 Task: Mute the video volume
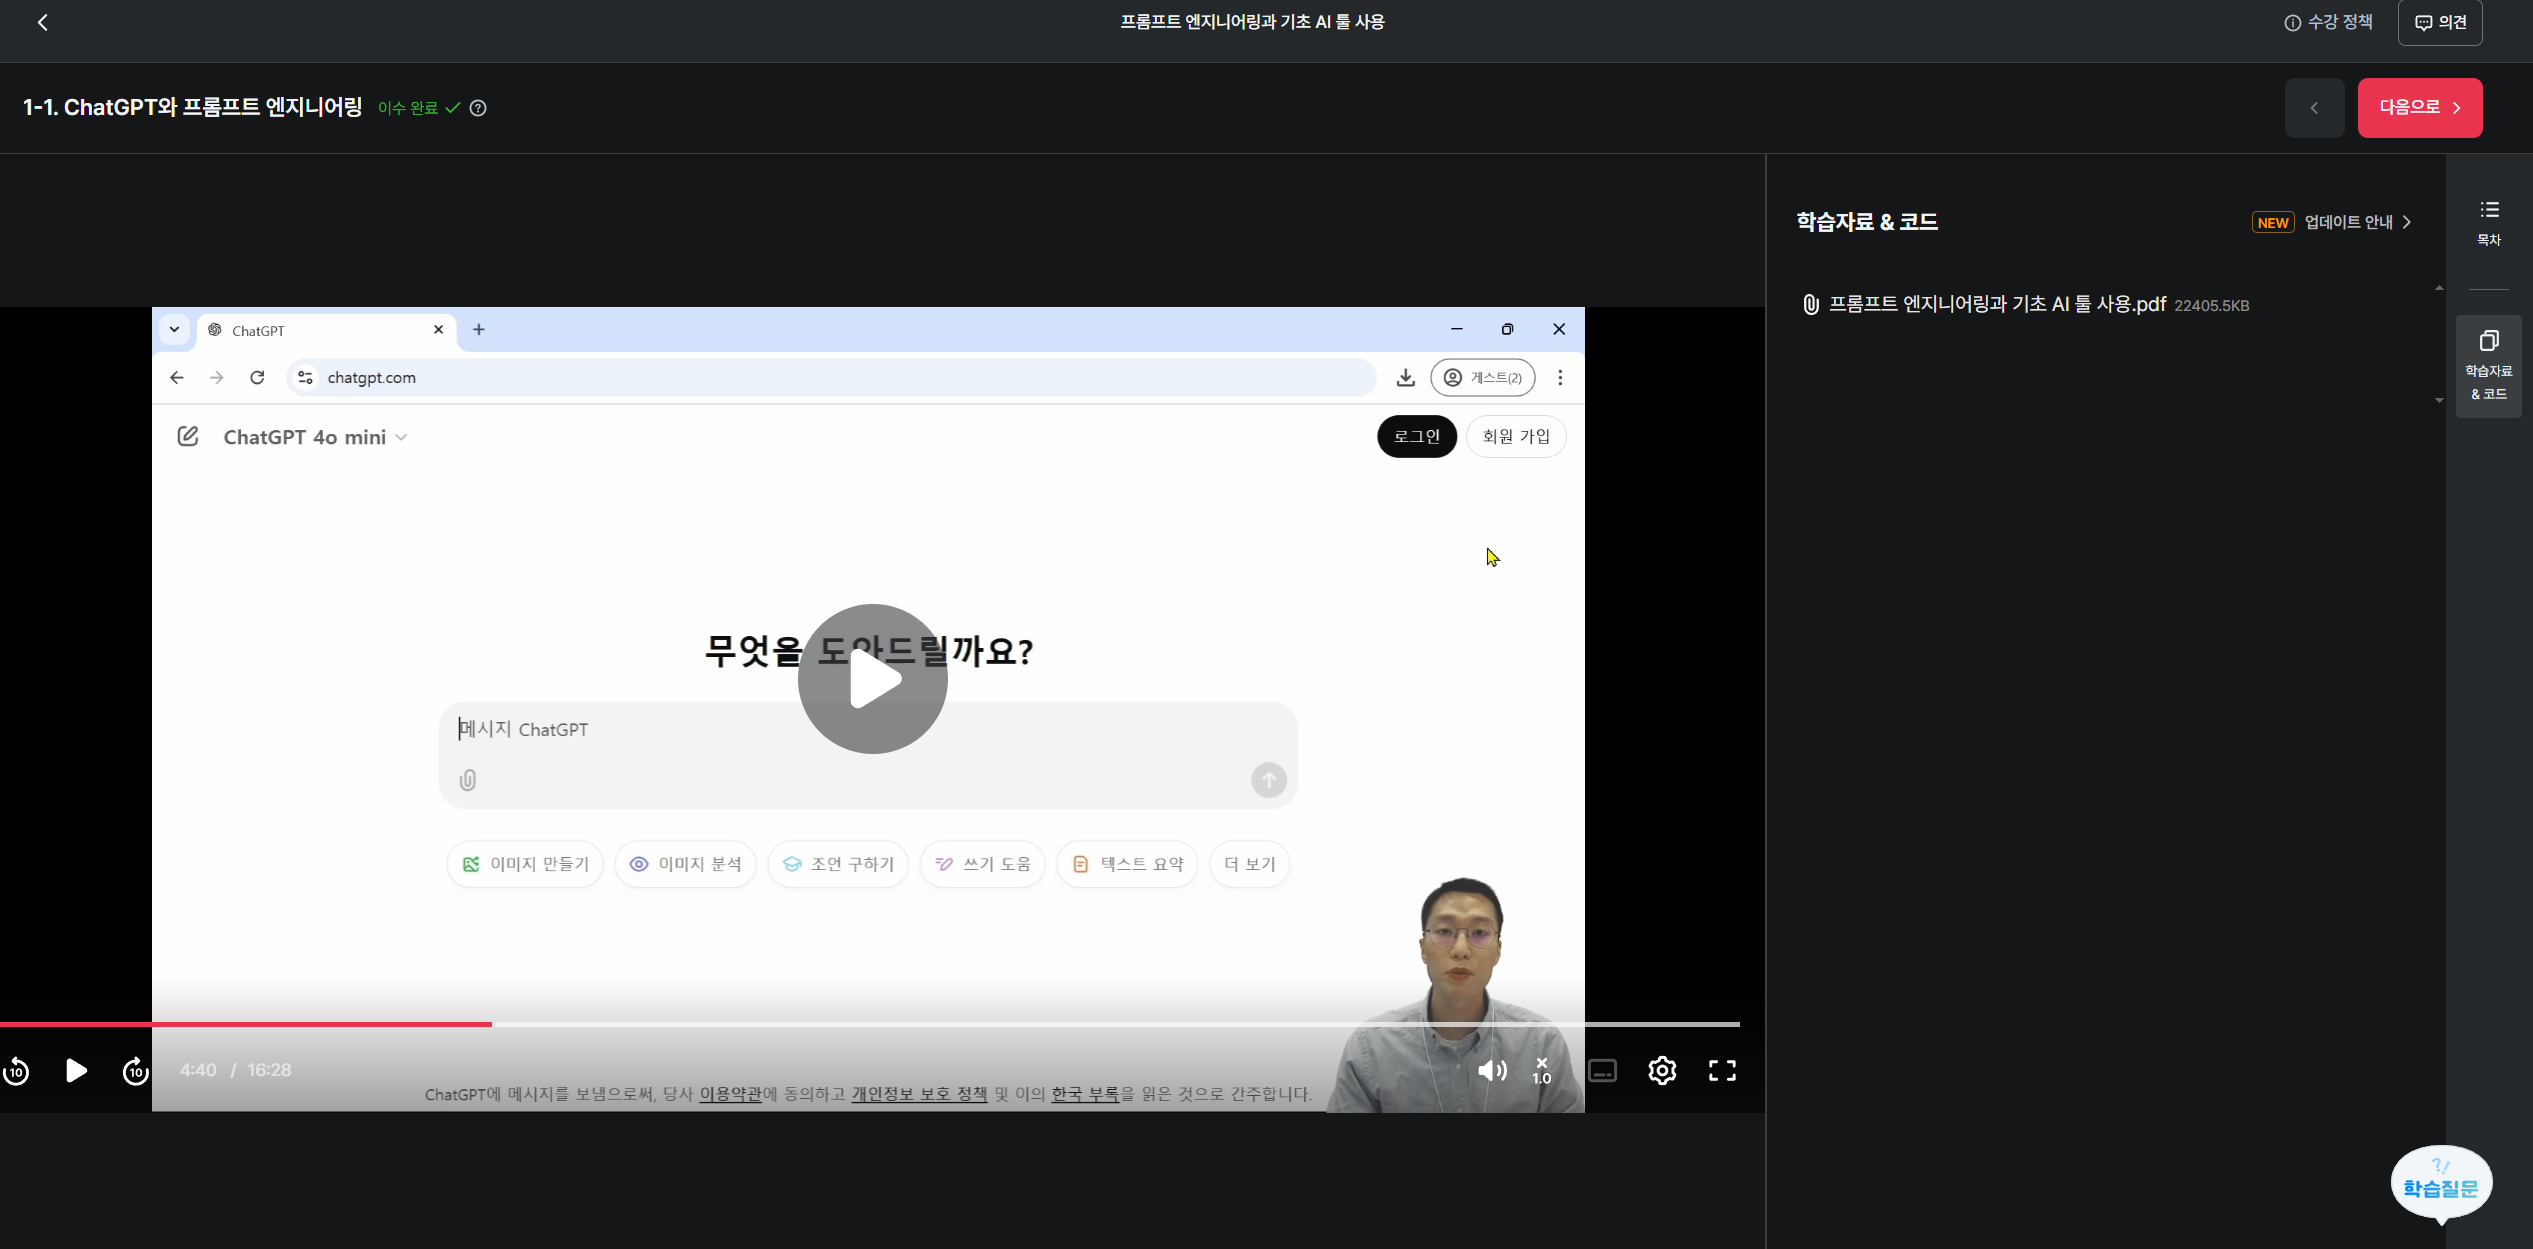[1492, 1071]
